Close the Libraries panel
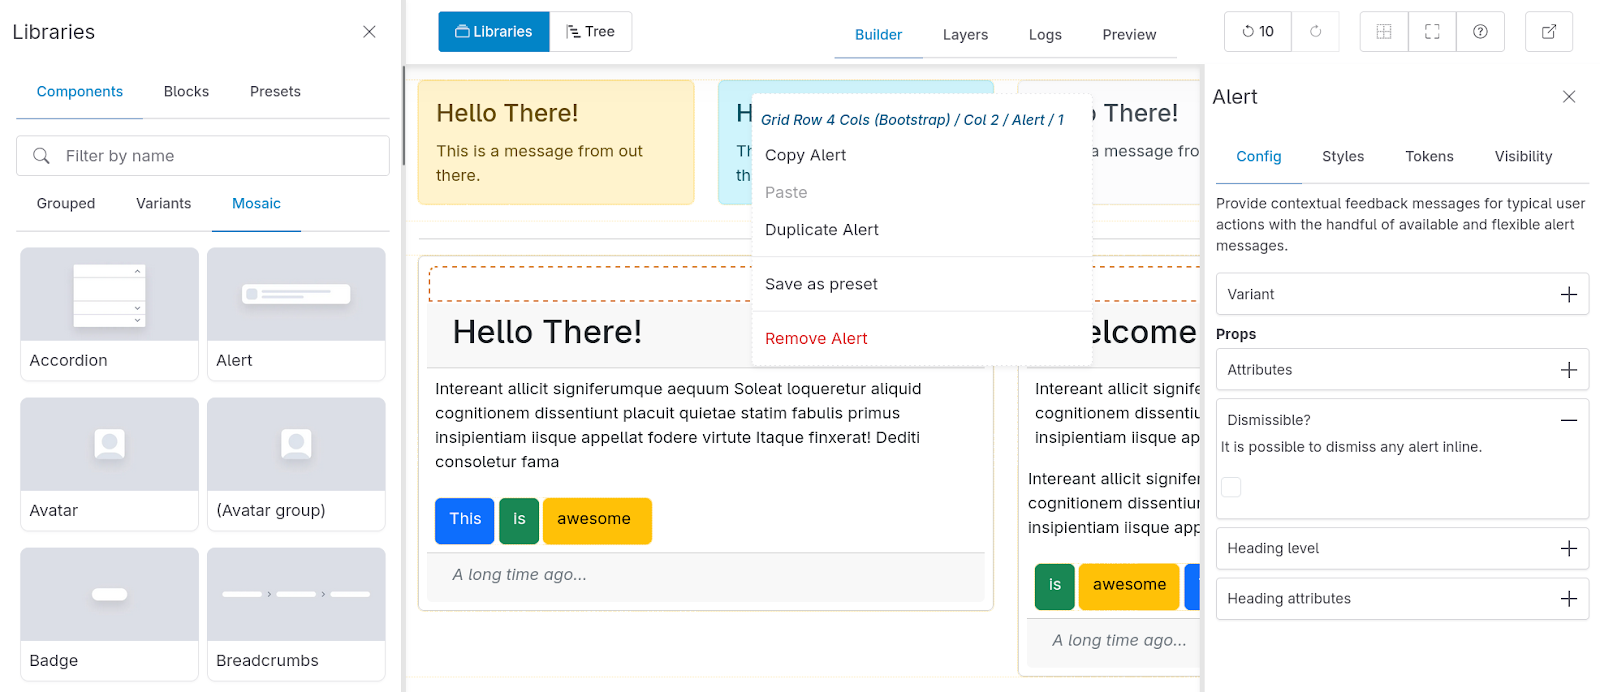The height and width of the screenshot is (692, 1600). [369, 32]
